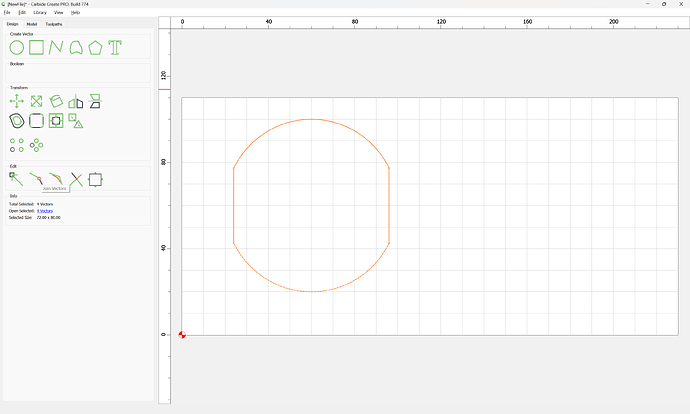Screen dimensions: 690x414
Task: Select the Text create tool
Action: [115, 48]
